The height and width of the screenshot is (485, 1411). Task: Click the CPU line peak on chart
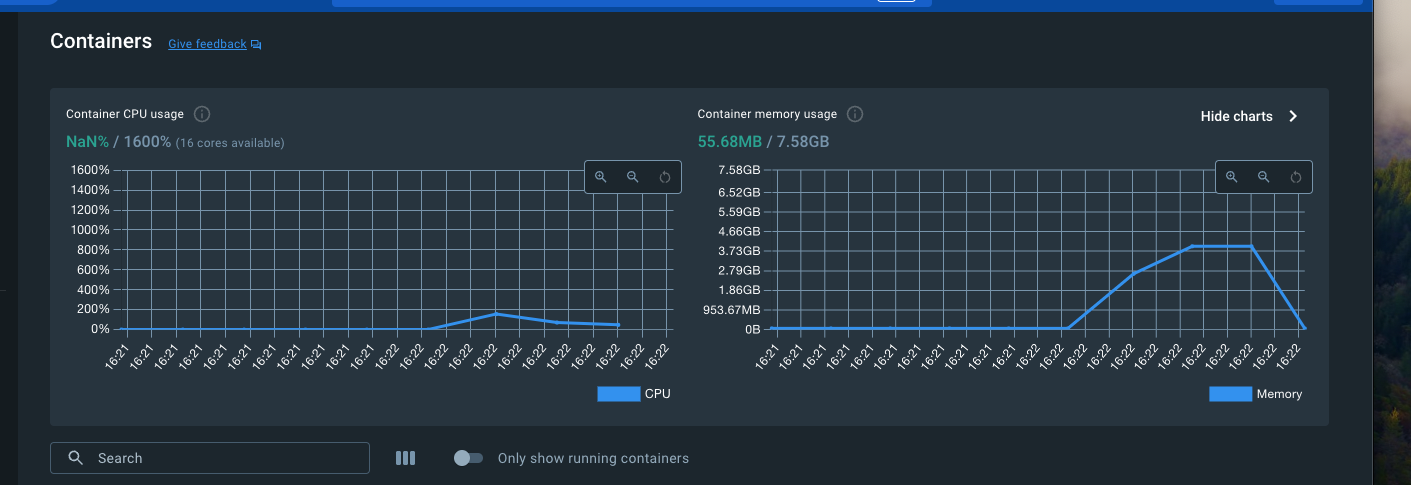tap(496, 314)
